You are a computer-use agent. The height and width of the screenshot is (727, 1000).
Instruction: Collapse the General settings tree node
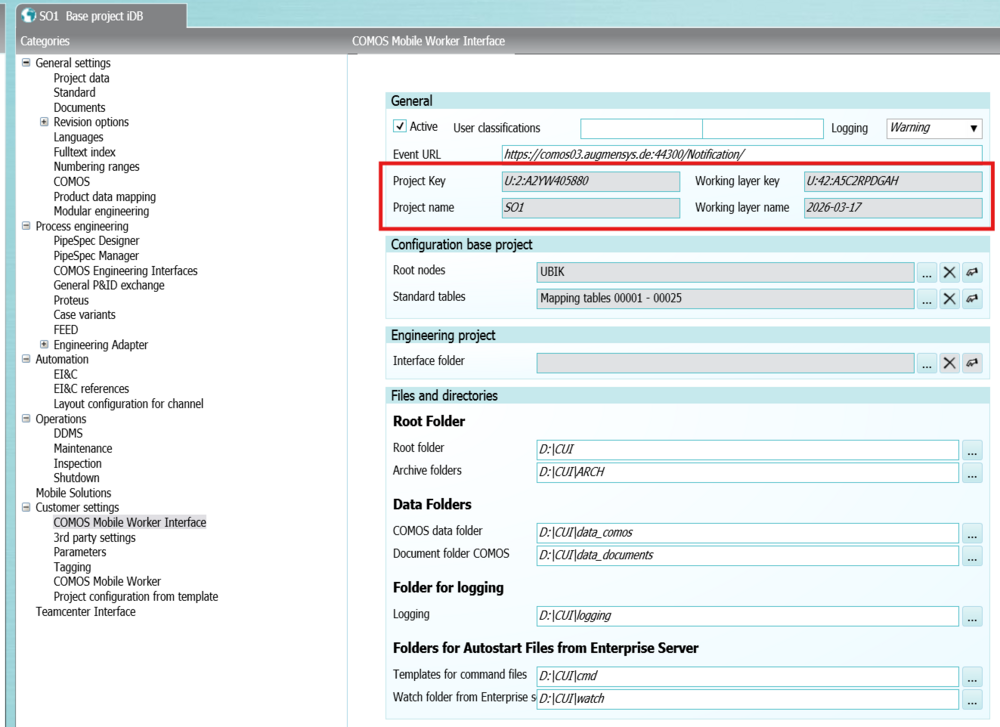coord(26,62)
